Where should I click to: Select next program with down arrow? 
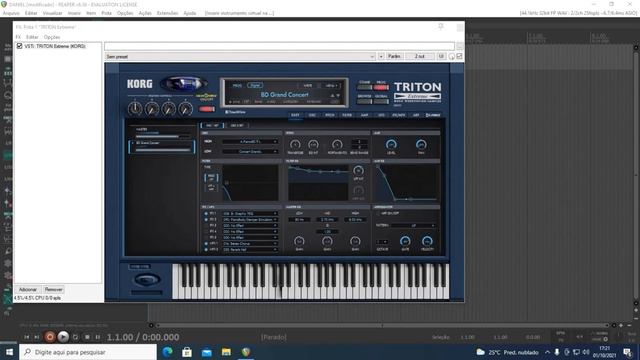338,96
